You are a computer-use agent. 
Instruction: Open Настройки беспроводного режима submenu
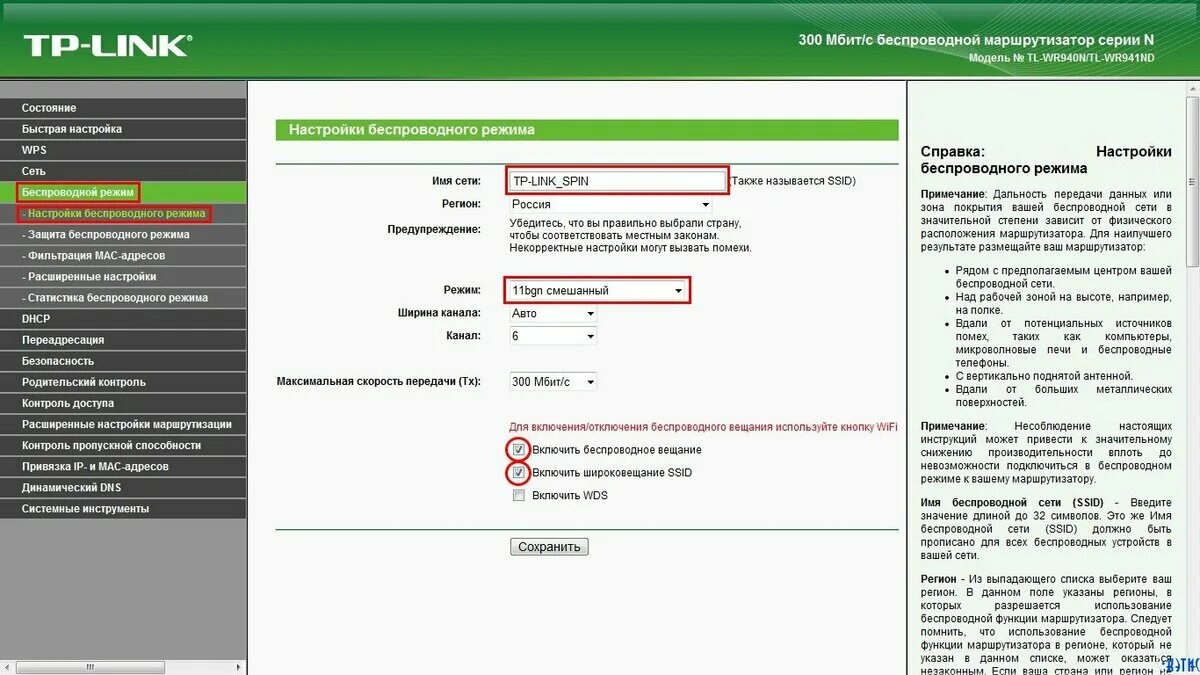coord(122,213)
